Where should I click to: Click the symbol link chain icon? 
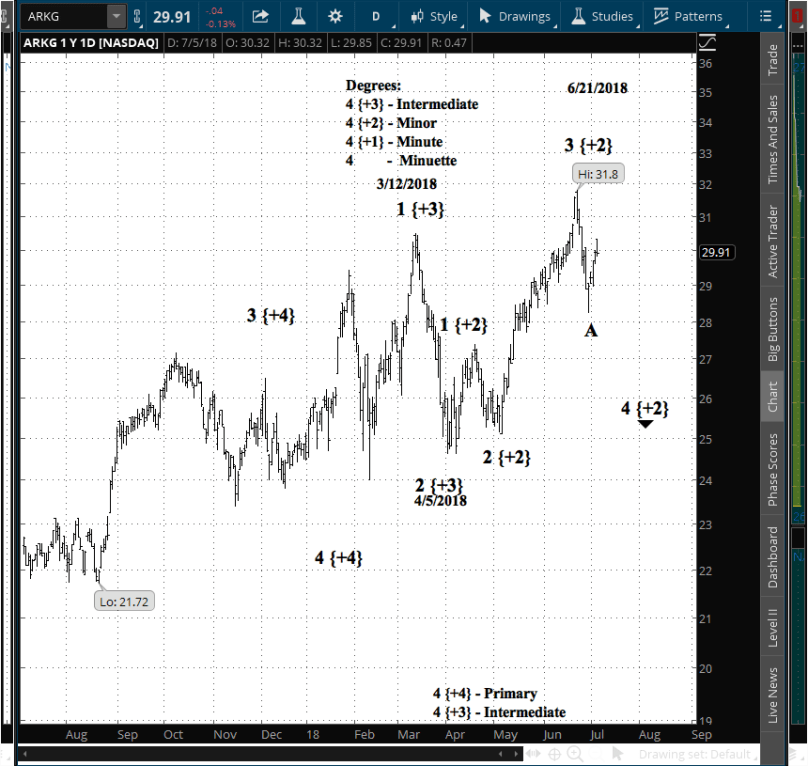point(138,16)
